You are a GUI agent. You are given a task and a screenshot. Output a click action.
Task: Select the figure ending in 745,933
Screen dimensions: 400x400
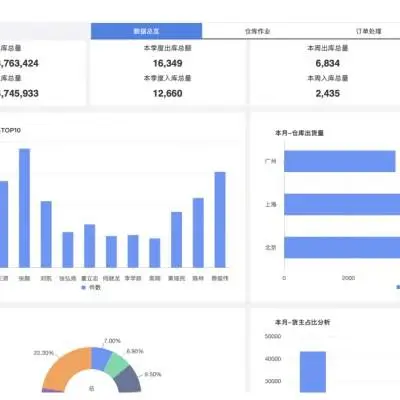(x=19, y=93)
